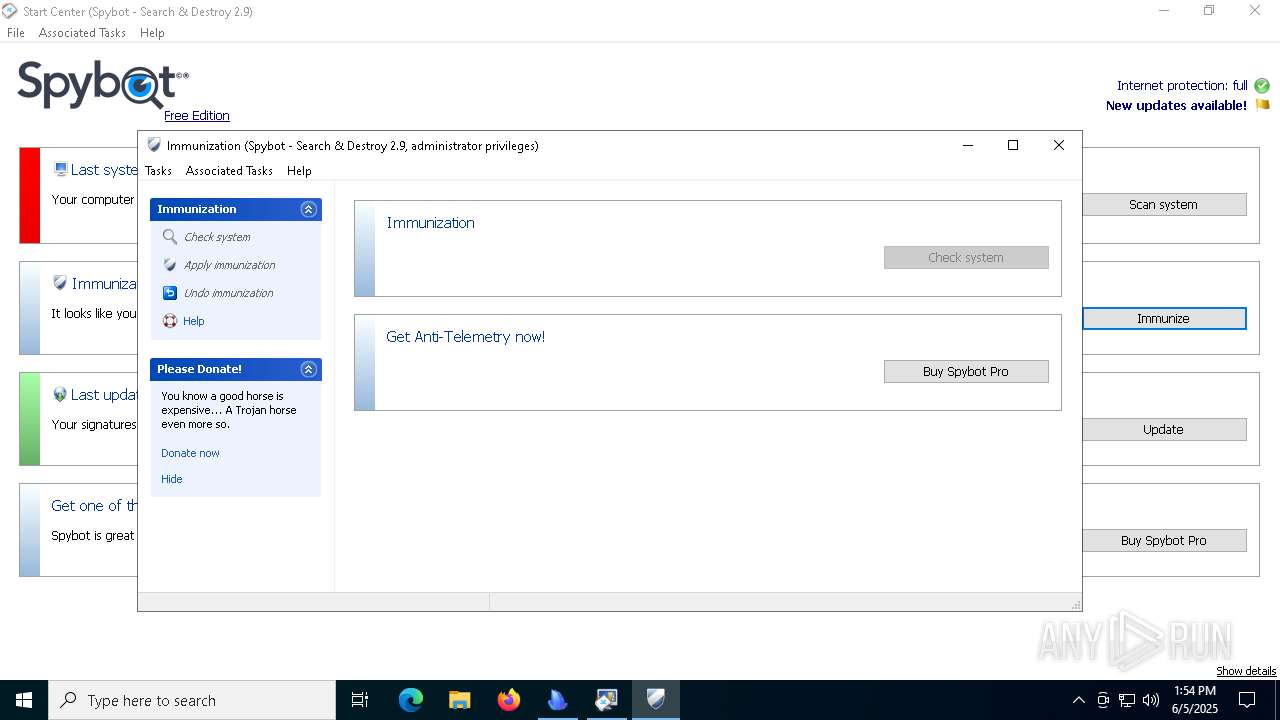Image resolution: width=1280 pixels, height=720 pixels.
Task: Click Immunization shield icon in Start Center
Action: [x=60, y=283]
